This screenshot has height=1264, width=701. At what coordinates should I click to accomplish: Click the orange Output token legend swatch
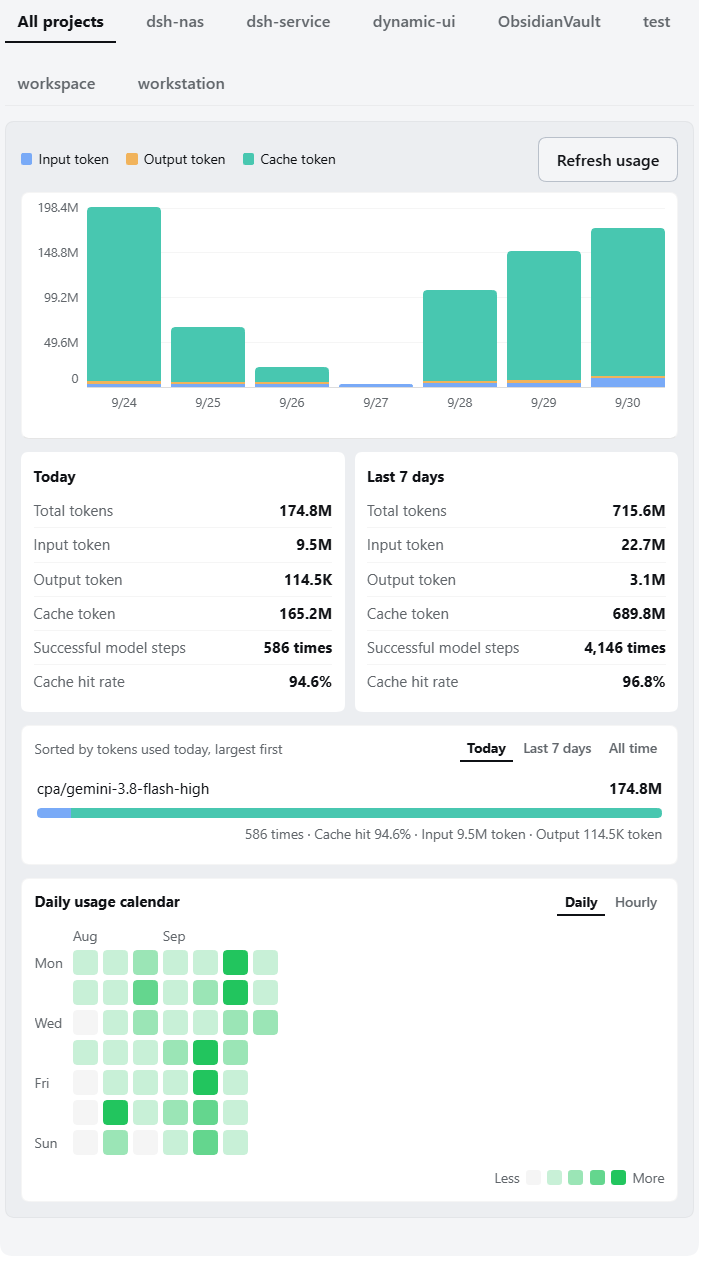132,159
